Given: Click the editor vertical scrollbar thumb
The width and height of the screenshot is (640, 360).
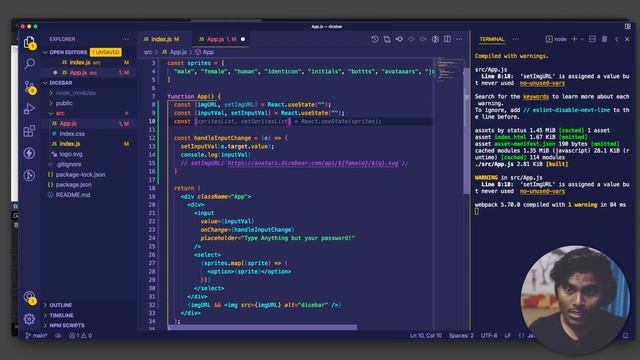Looking at the screenshot, I should [x=466, y=131].
